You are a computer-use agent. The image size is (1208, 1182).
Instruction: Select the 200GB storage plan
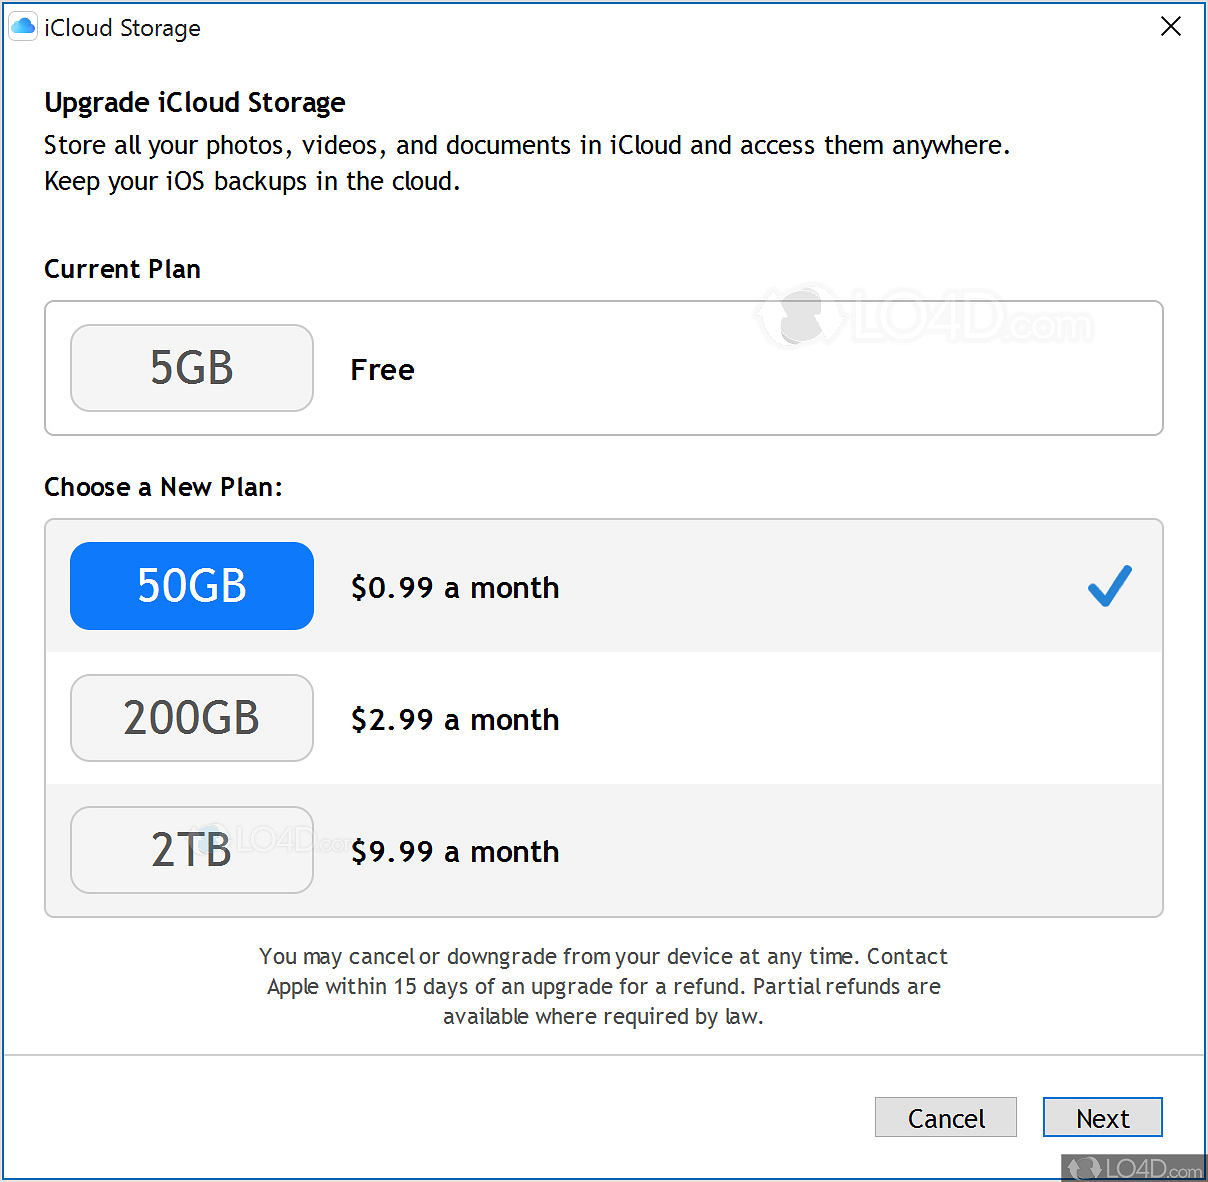[191, 718]
